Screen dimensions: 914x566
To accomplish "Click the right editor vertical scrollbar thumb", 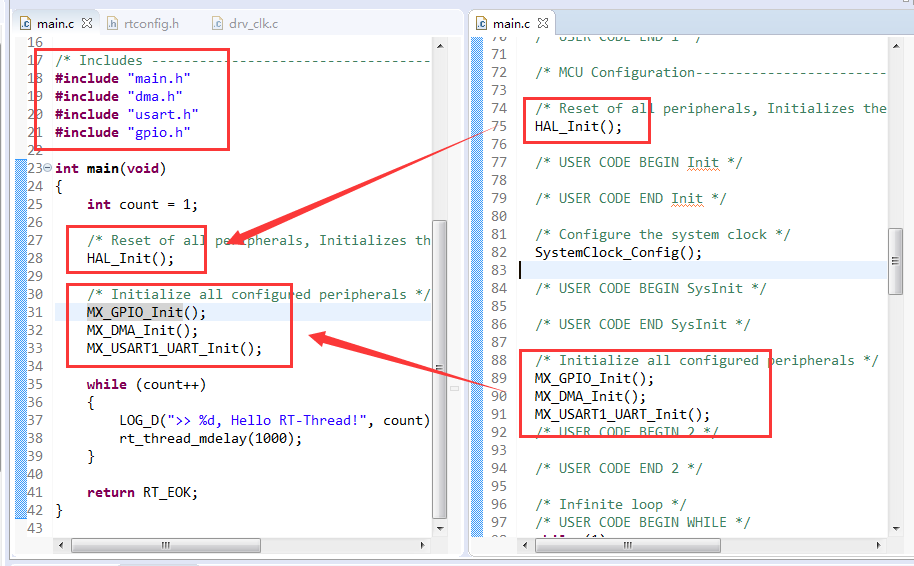I will pyautogui.click(x=896, y=260).
